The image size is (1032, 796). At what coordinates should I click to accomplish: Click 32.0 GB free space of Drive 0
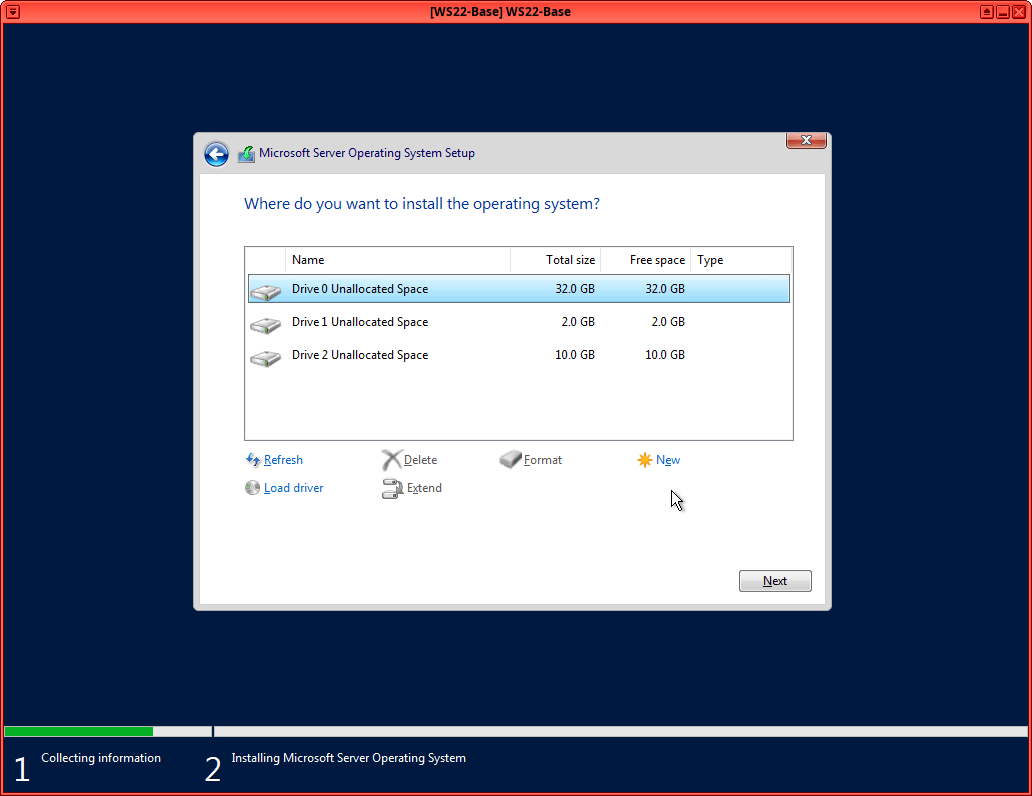(665, 288)
